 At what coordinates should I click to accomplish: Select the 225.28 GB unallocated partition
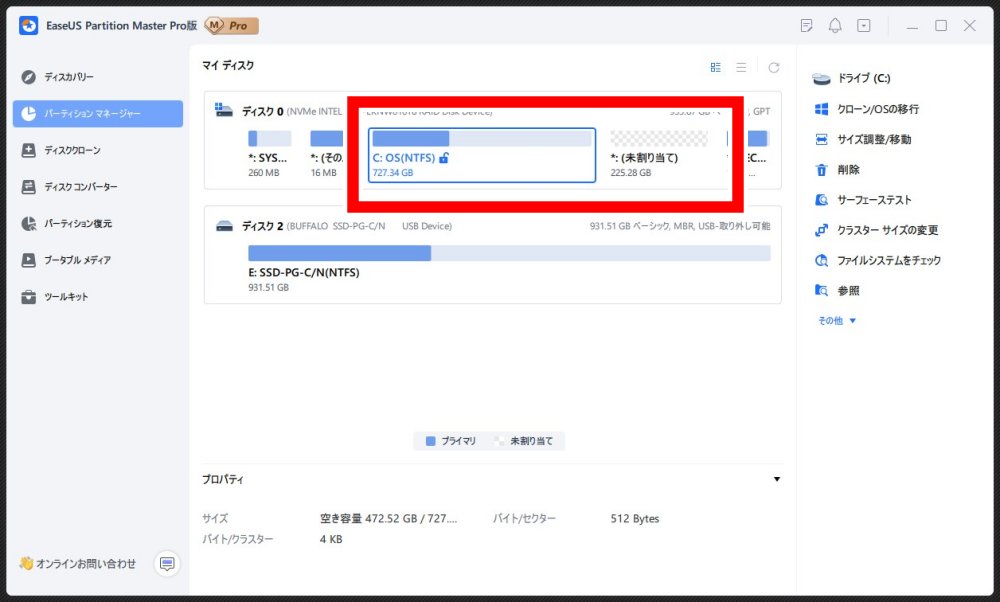(659, 155)
